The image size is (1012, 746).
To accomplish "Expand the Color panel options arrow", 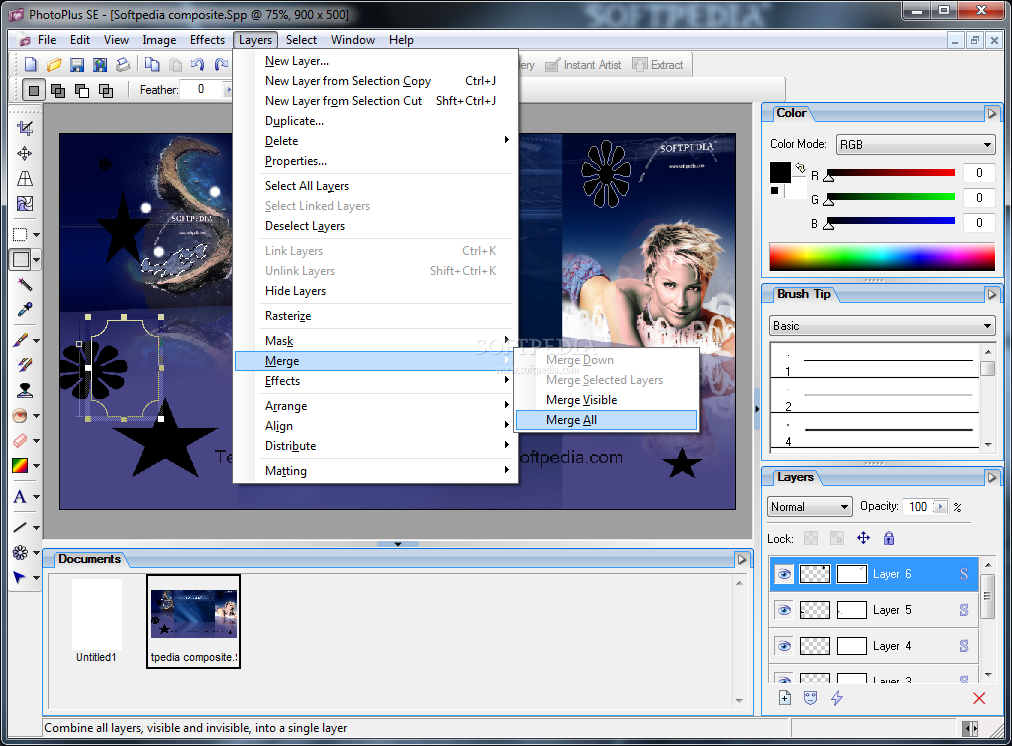I will 992,114.
